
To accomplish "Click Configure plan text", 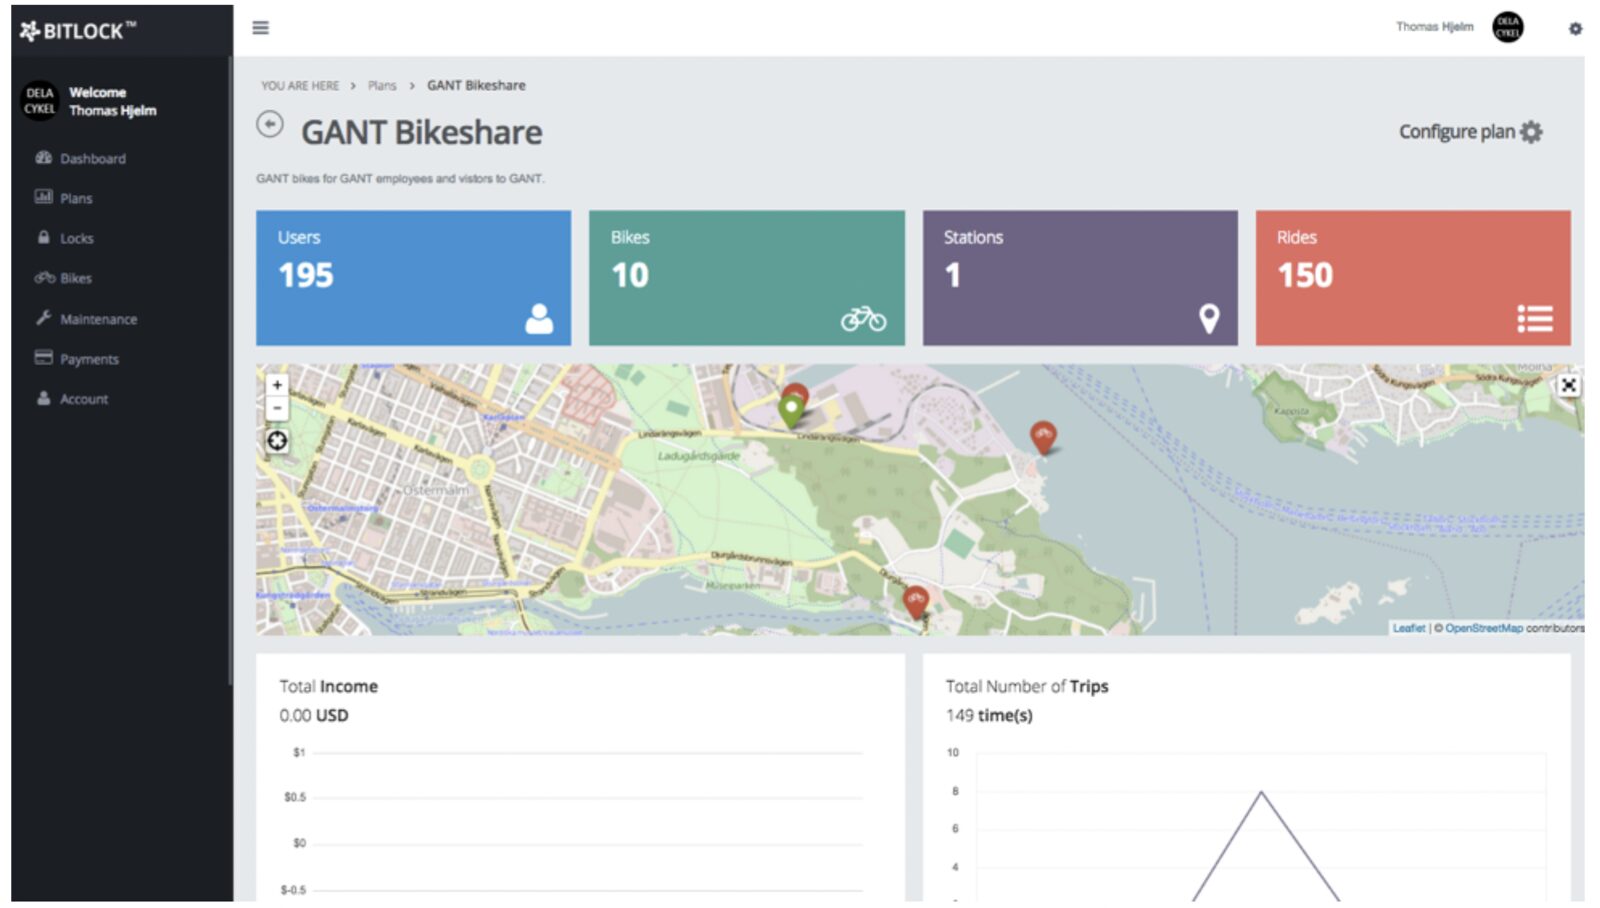I will point(1456,132).
